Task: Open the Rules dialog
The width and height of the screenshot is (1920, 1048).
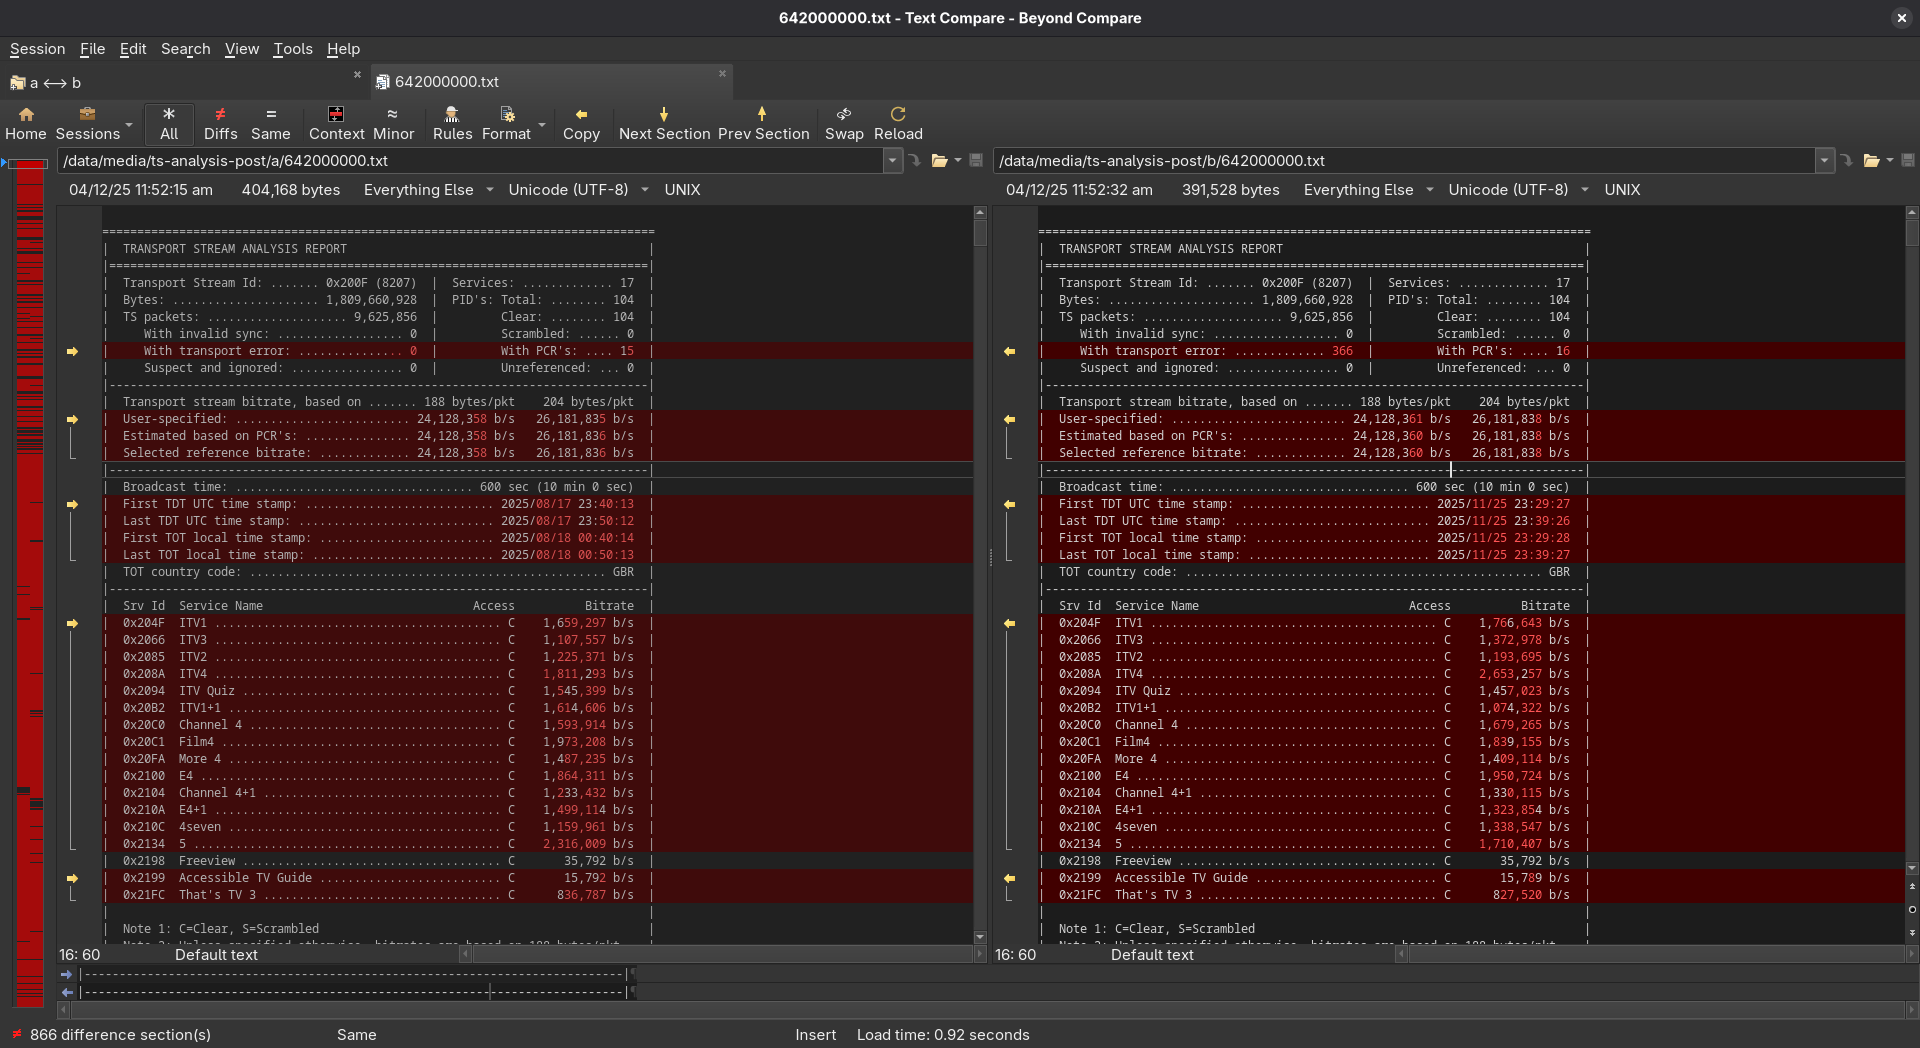Action: point(452,123)
